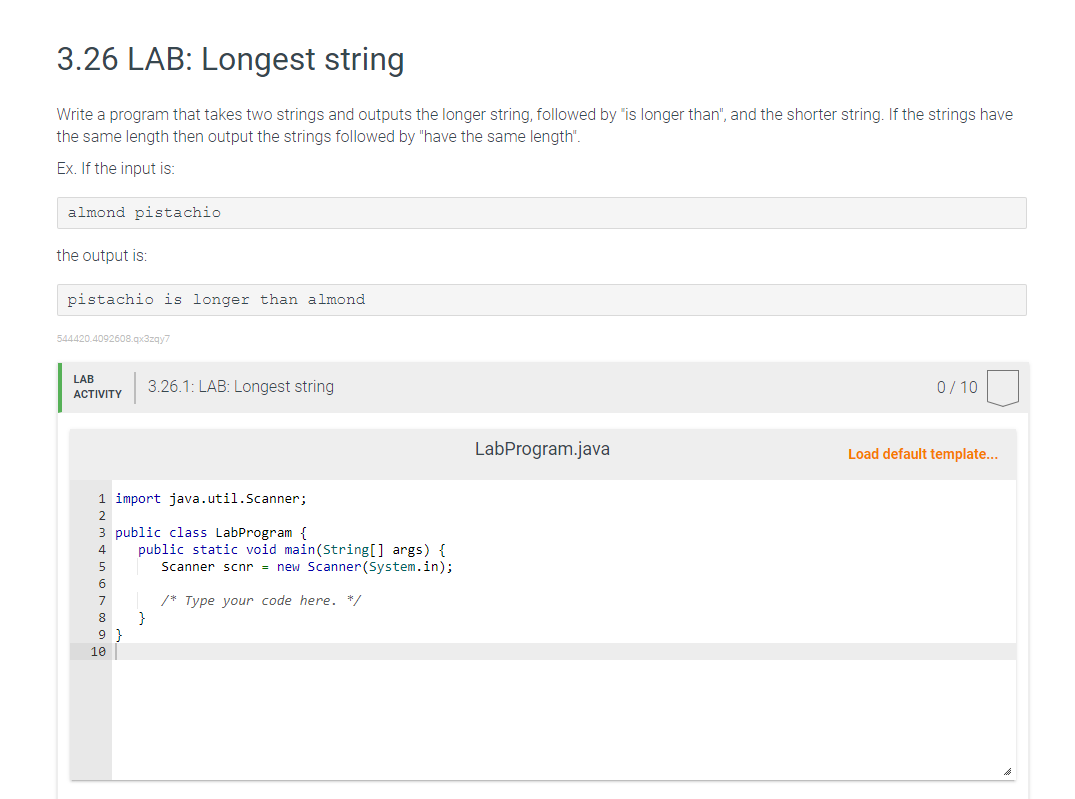The width and height of the screenshot is (1075, 799).
Task: Click the 'public static void main' line
Action: [x=291, y=550]
